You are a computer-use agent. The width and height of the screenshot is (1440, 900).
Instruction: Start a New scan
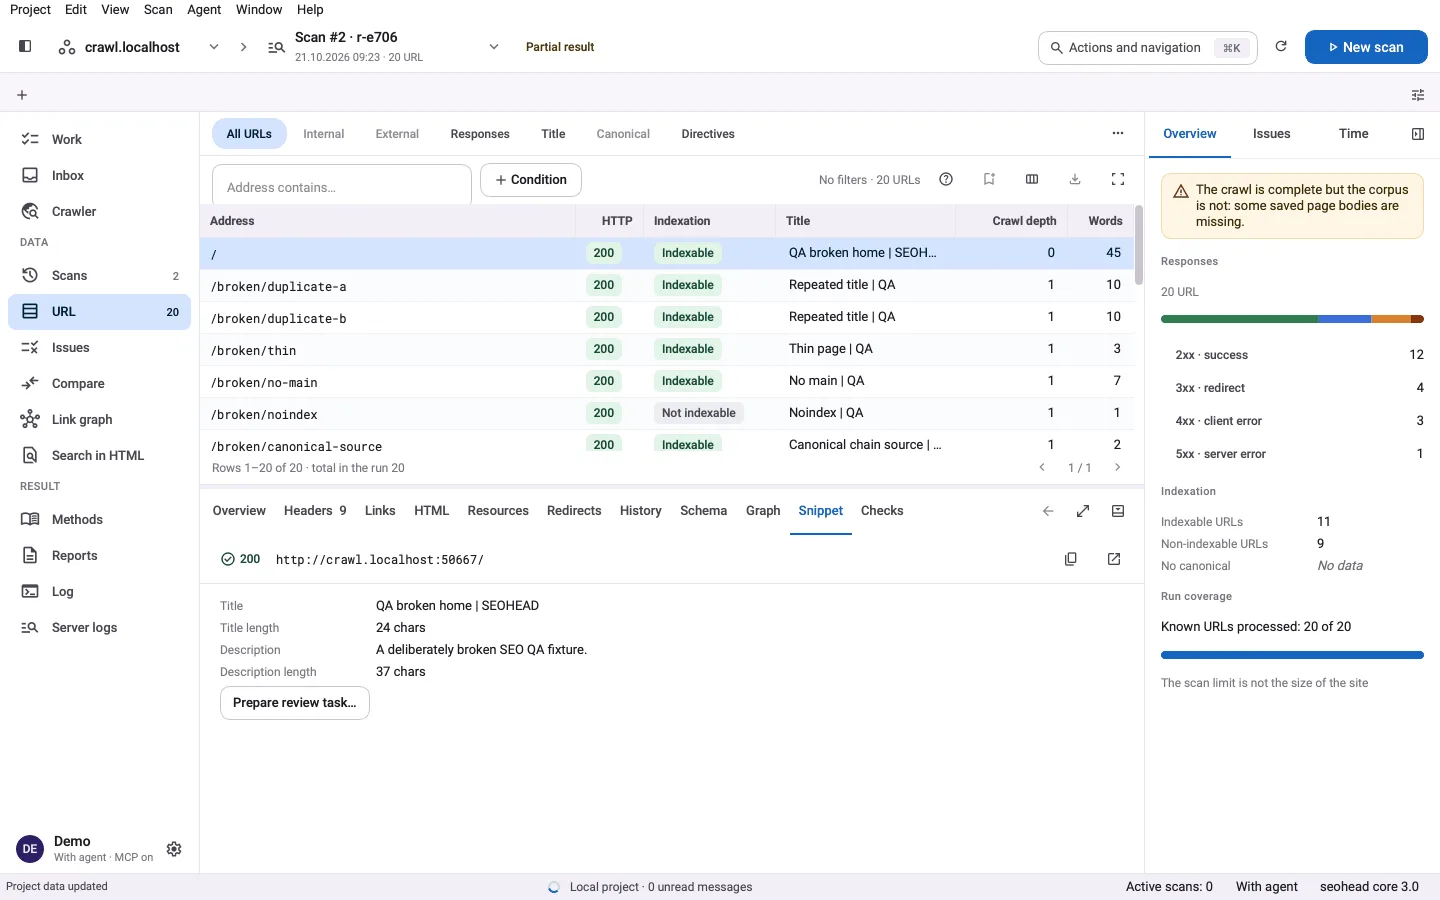coord(1366,47)
